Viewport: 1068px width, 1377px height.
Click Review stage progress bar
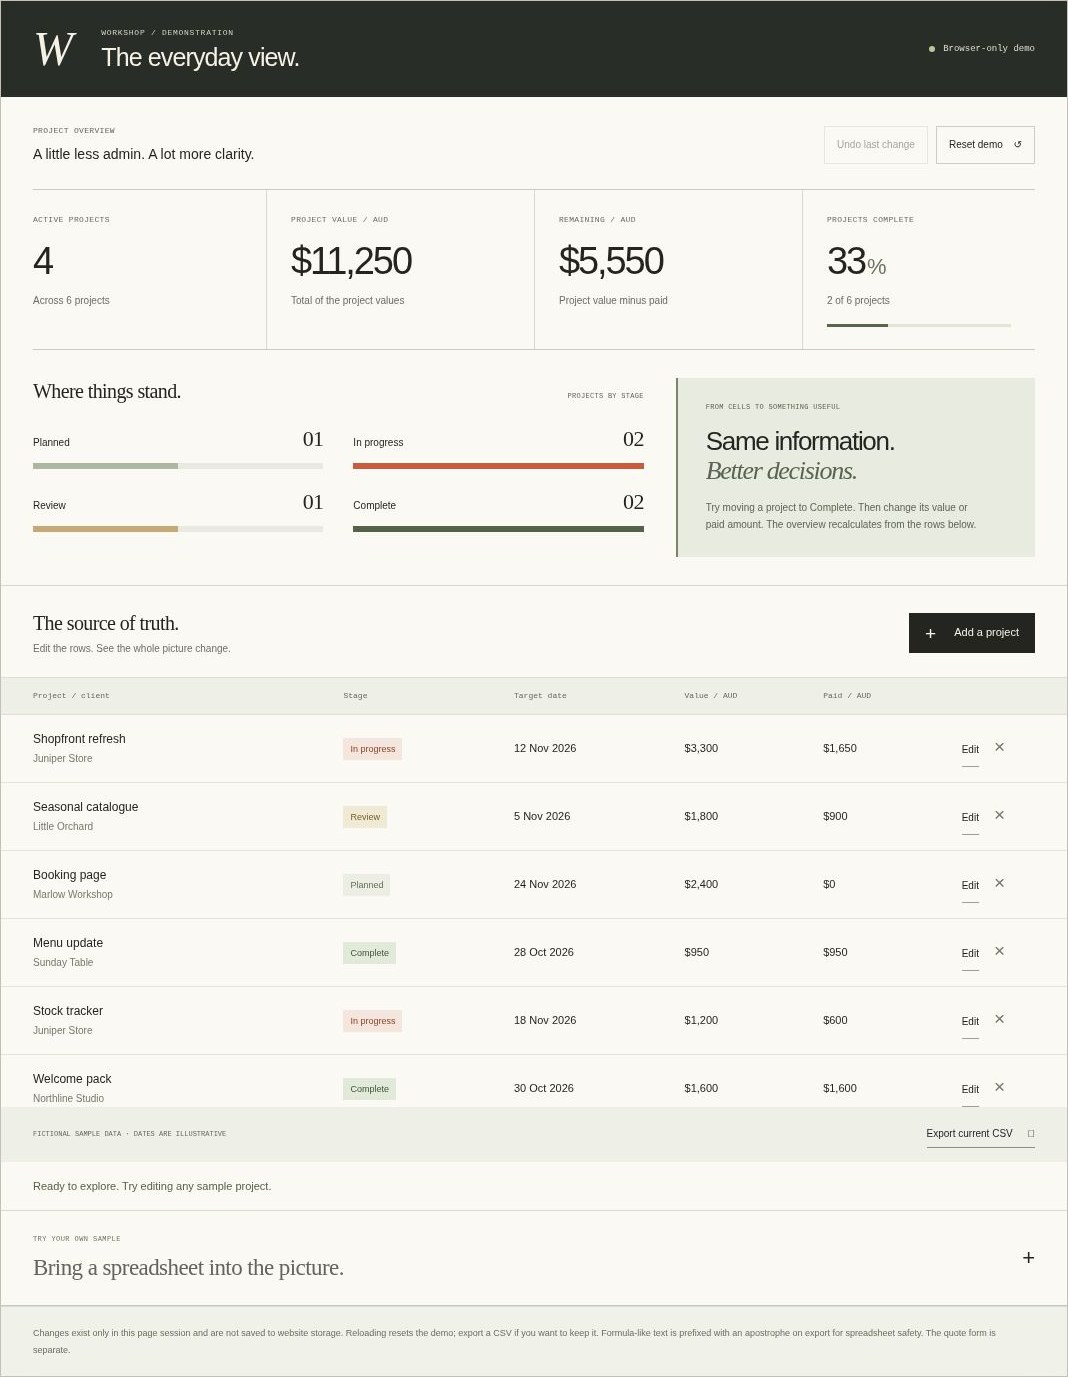(178, 529)
